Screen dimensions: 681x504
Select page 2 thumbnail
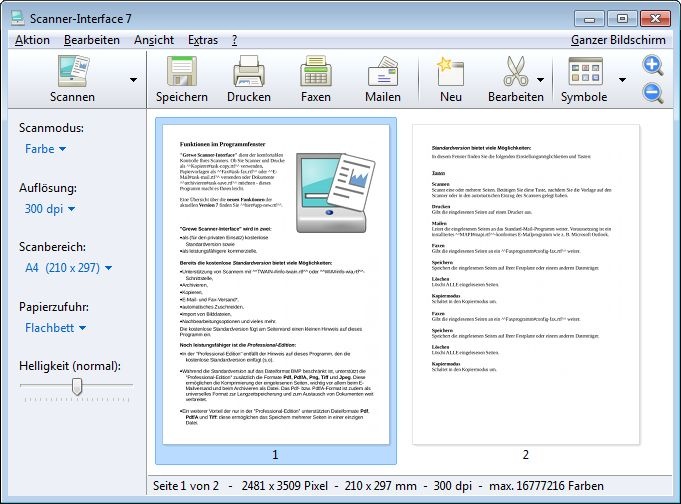[x=526, y=285]
